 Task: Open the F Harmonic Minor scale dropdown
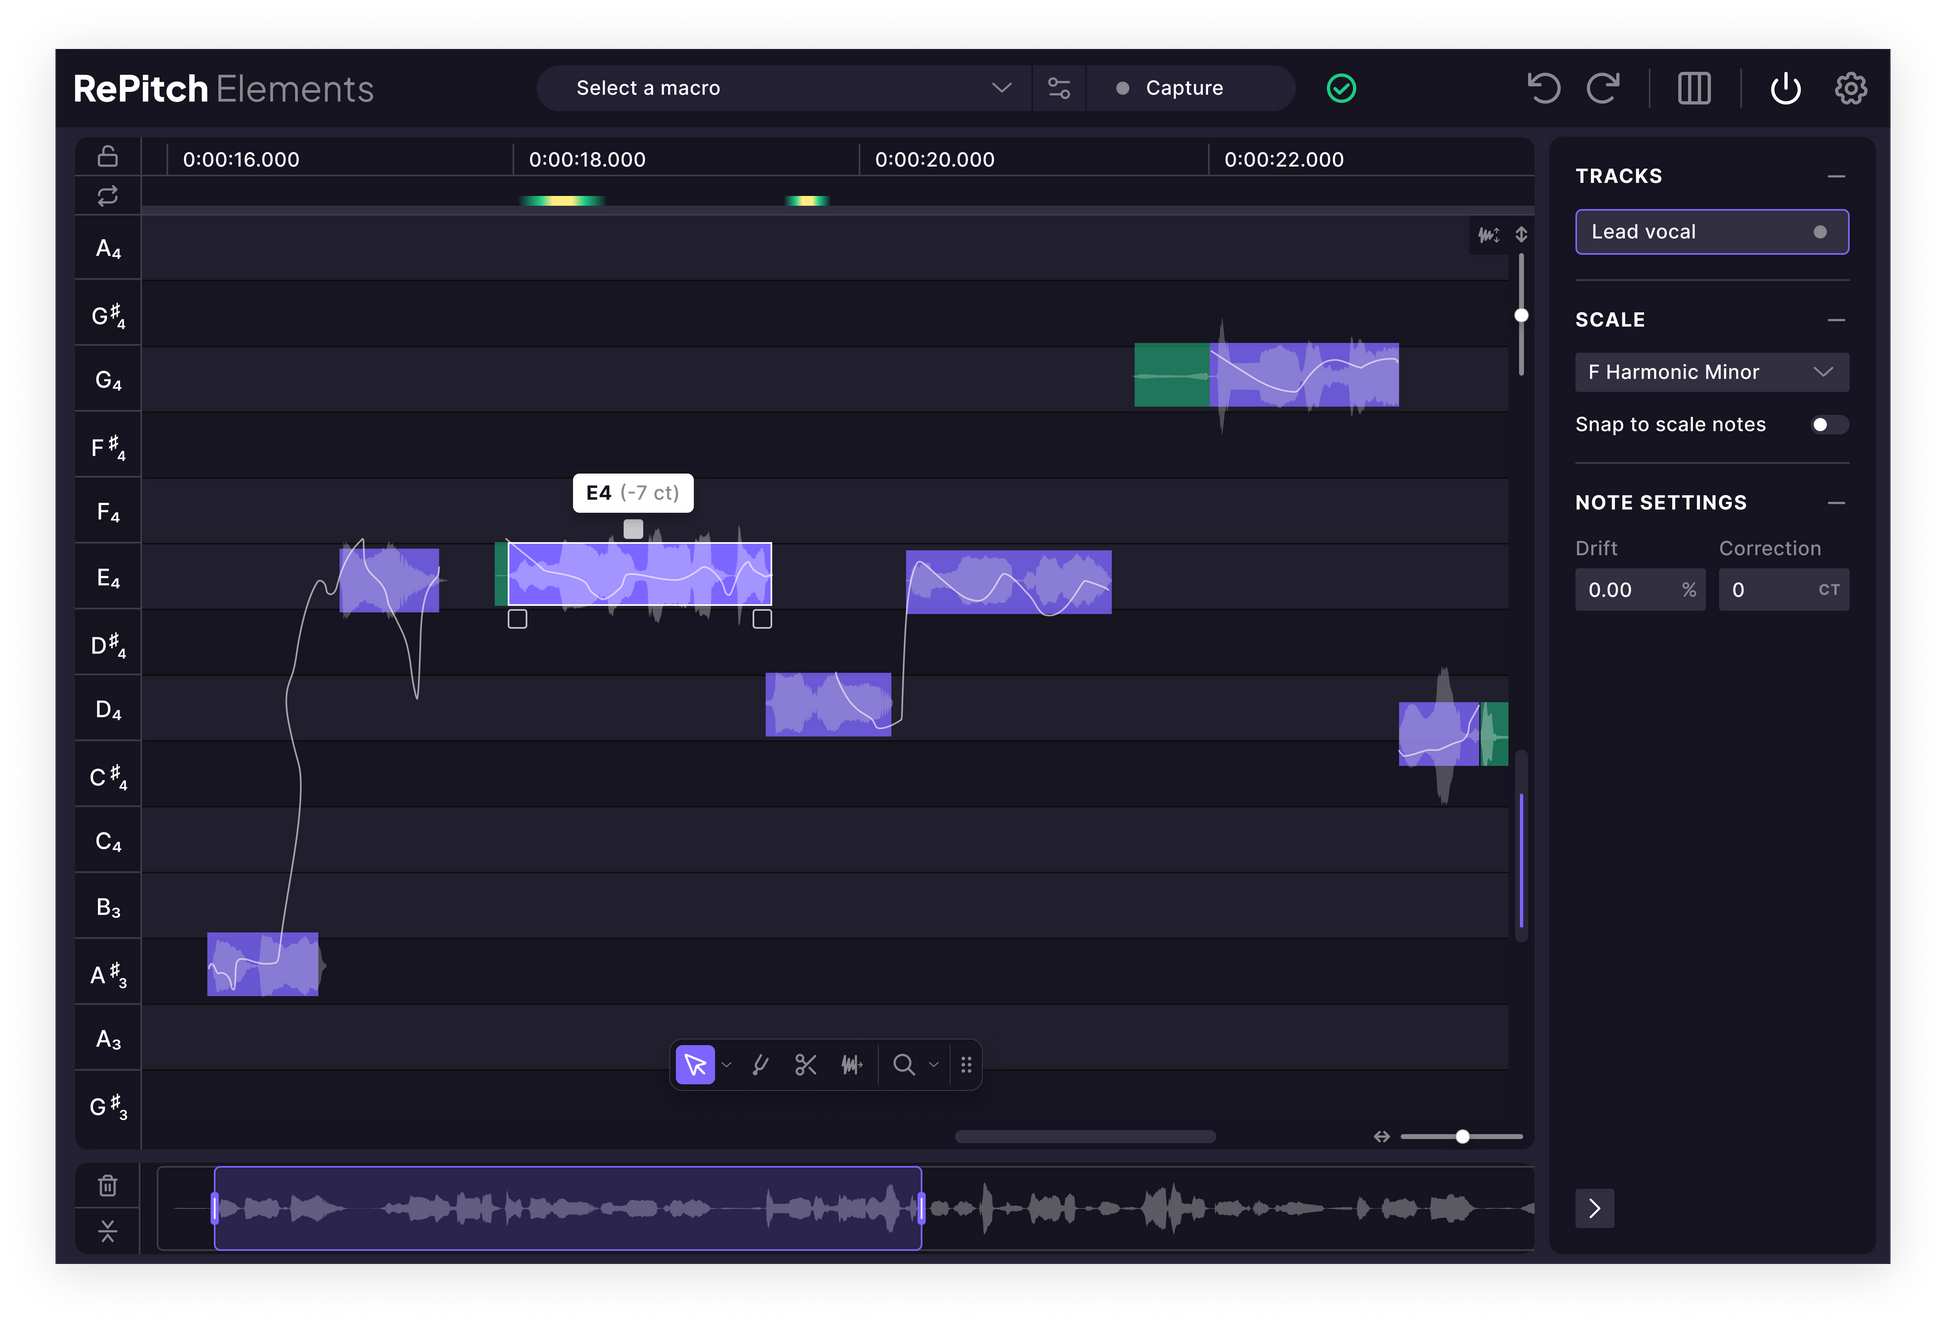1711,372
